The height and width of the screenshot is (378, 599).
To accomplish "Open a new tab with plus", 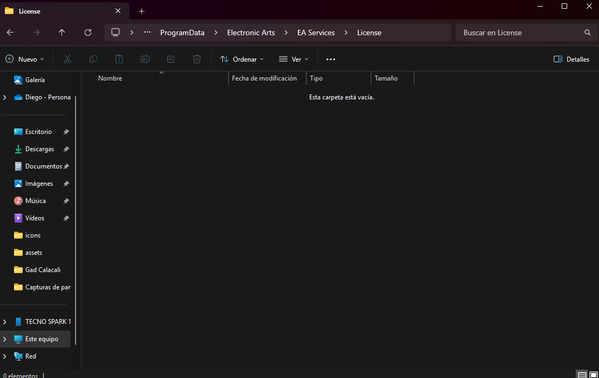I will (x=142, y=11).
